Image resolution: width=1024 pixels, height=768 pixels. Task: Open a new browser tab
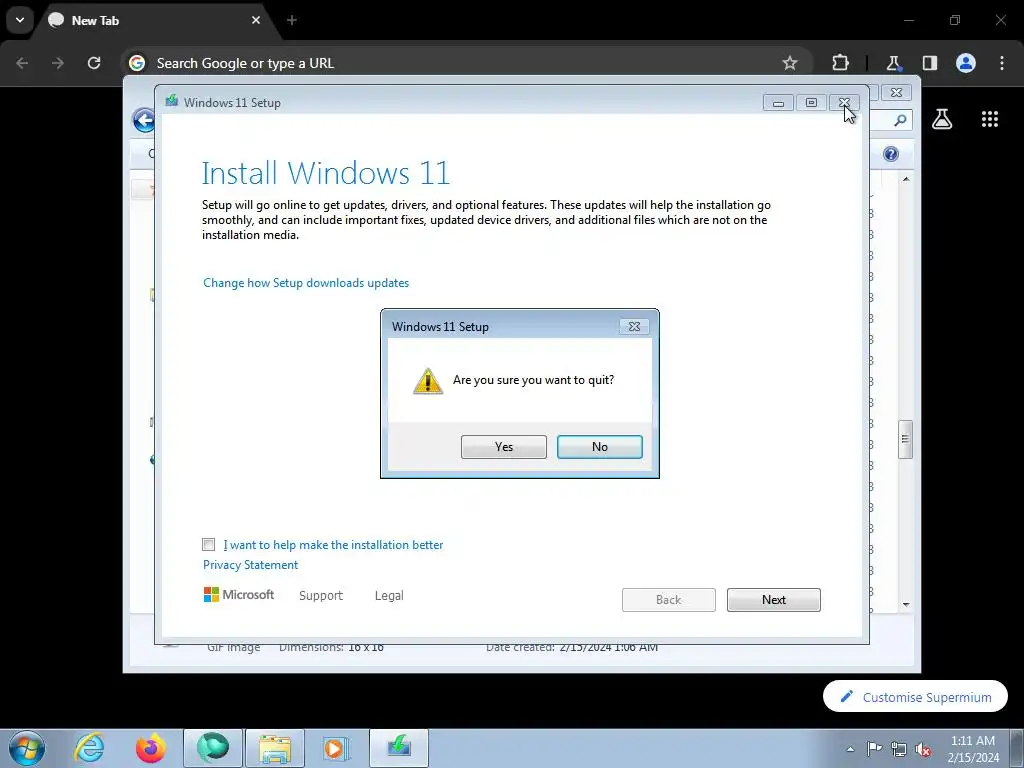tap(292, 20)
